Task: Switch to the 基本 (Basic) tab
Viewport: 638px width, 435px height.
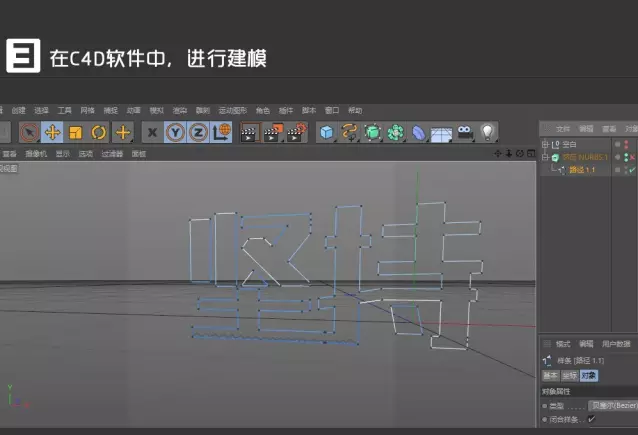Action: (551, 375)
